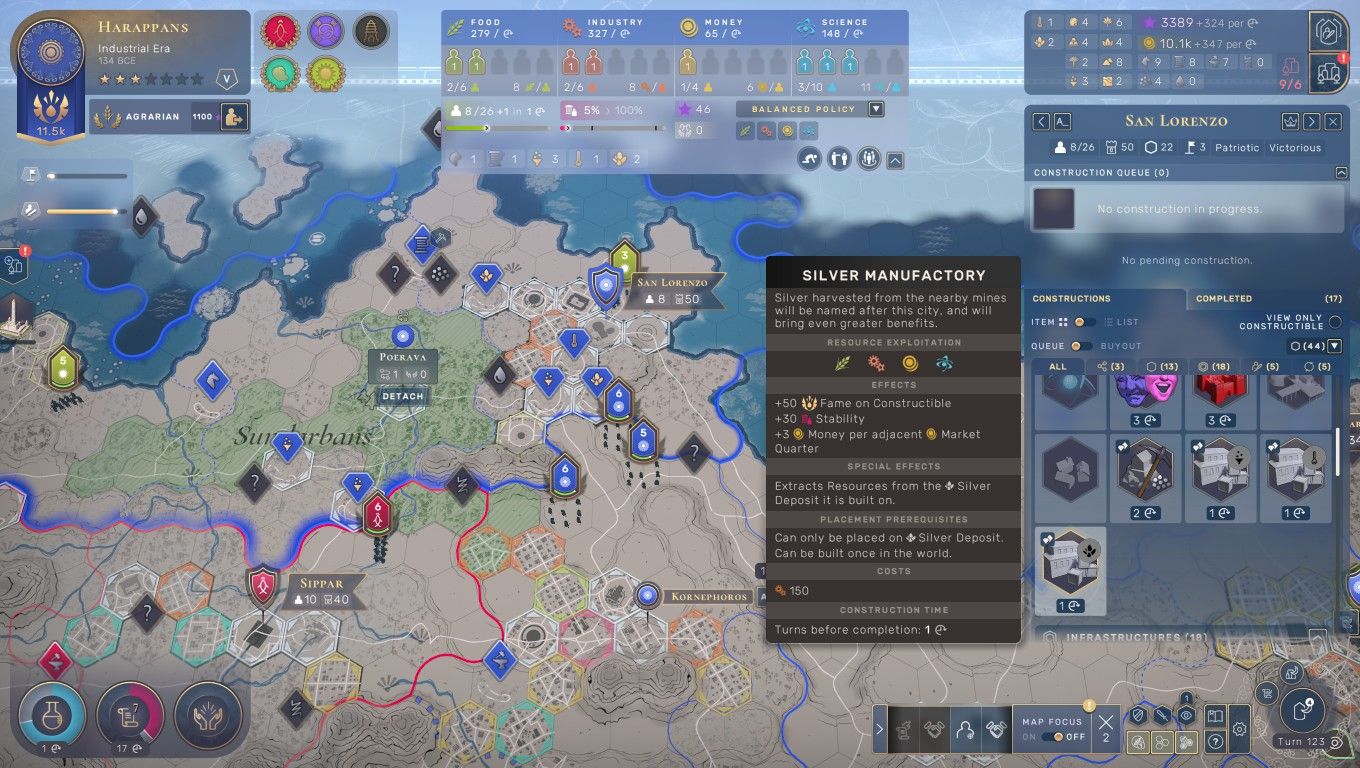Click the end turn button above Turn 123
The height and width of the screenshot is (768, 1360).
coord(1303,710)
